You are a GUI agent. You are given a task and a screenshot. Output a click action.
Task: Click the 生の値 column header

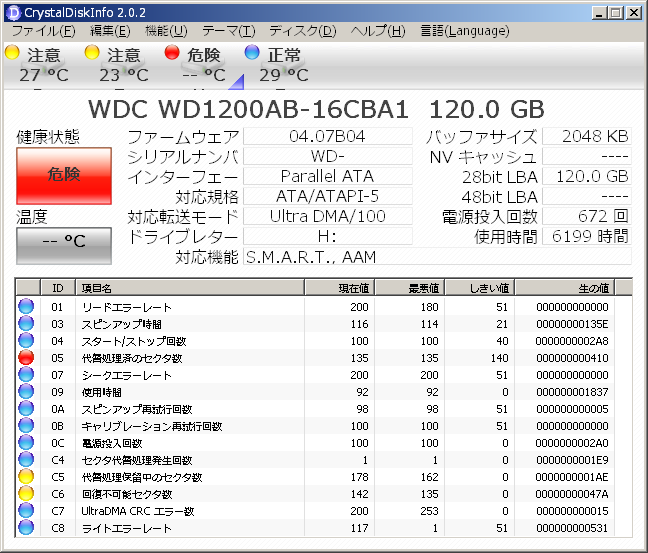pyautogui.click(x=565, y=288)
